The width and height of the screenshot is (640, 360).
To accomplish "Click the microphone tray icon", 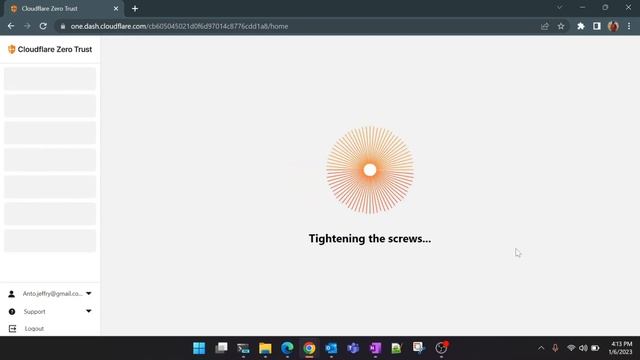I will [x=555, y=348].
